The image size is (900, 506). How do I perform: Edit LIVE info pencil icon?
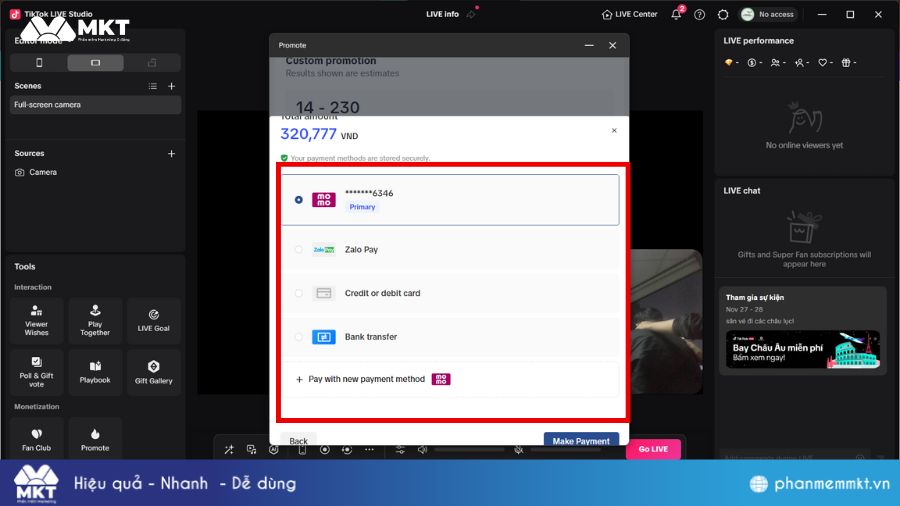click(471, 14)
